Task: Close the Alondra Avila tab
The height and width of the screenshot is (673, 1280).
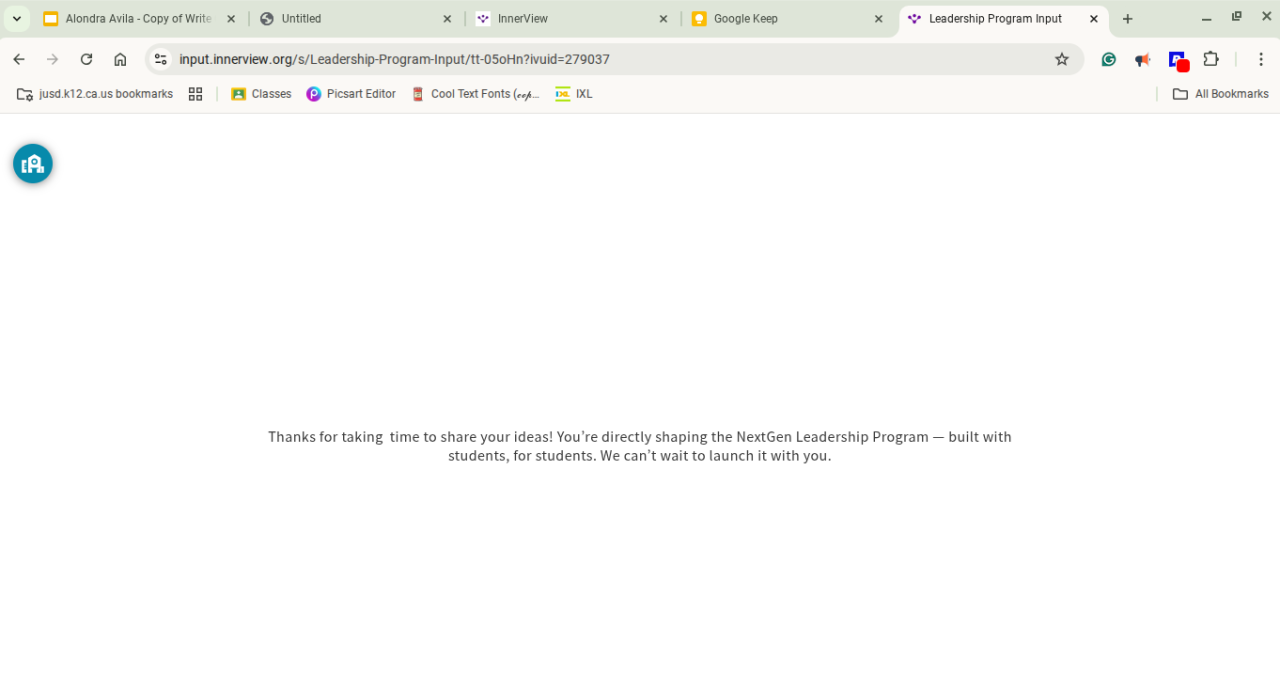Action: click(231, 19)
